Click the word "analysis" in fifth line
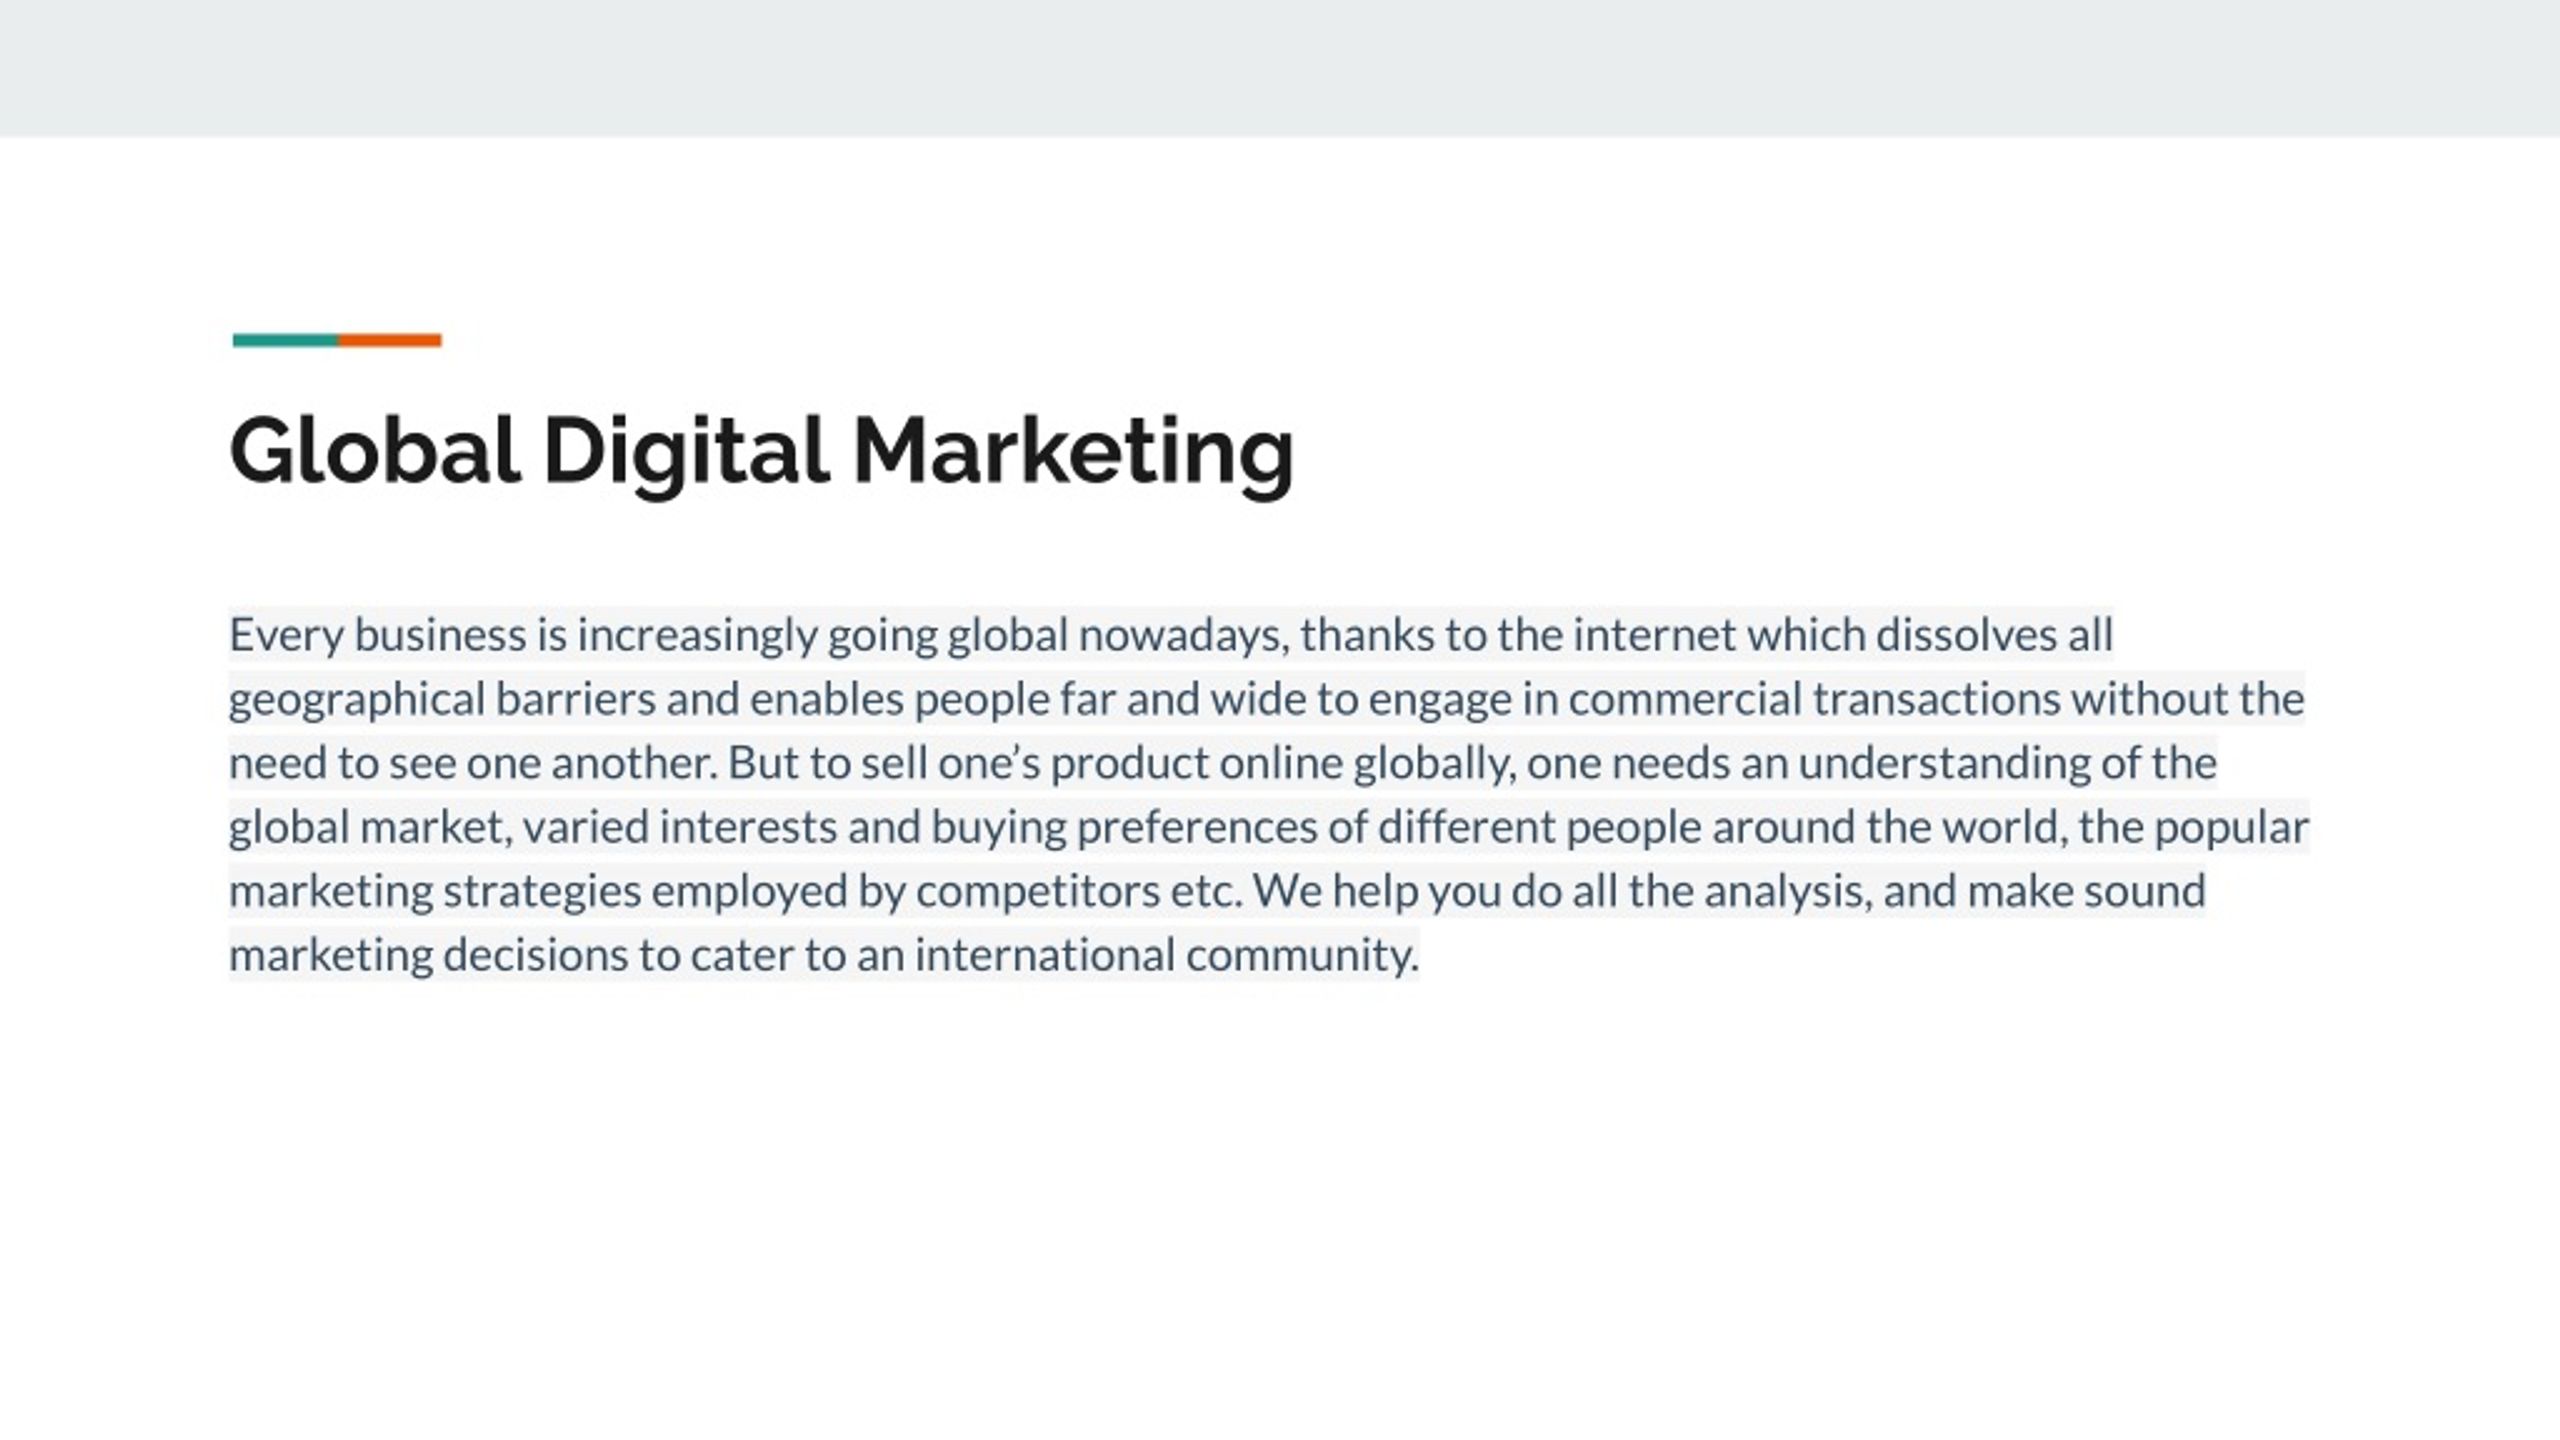 click(x=1788, y=891)
